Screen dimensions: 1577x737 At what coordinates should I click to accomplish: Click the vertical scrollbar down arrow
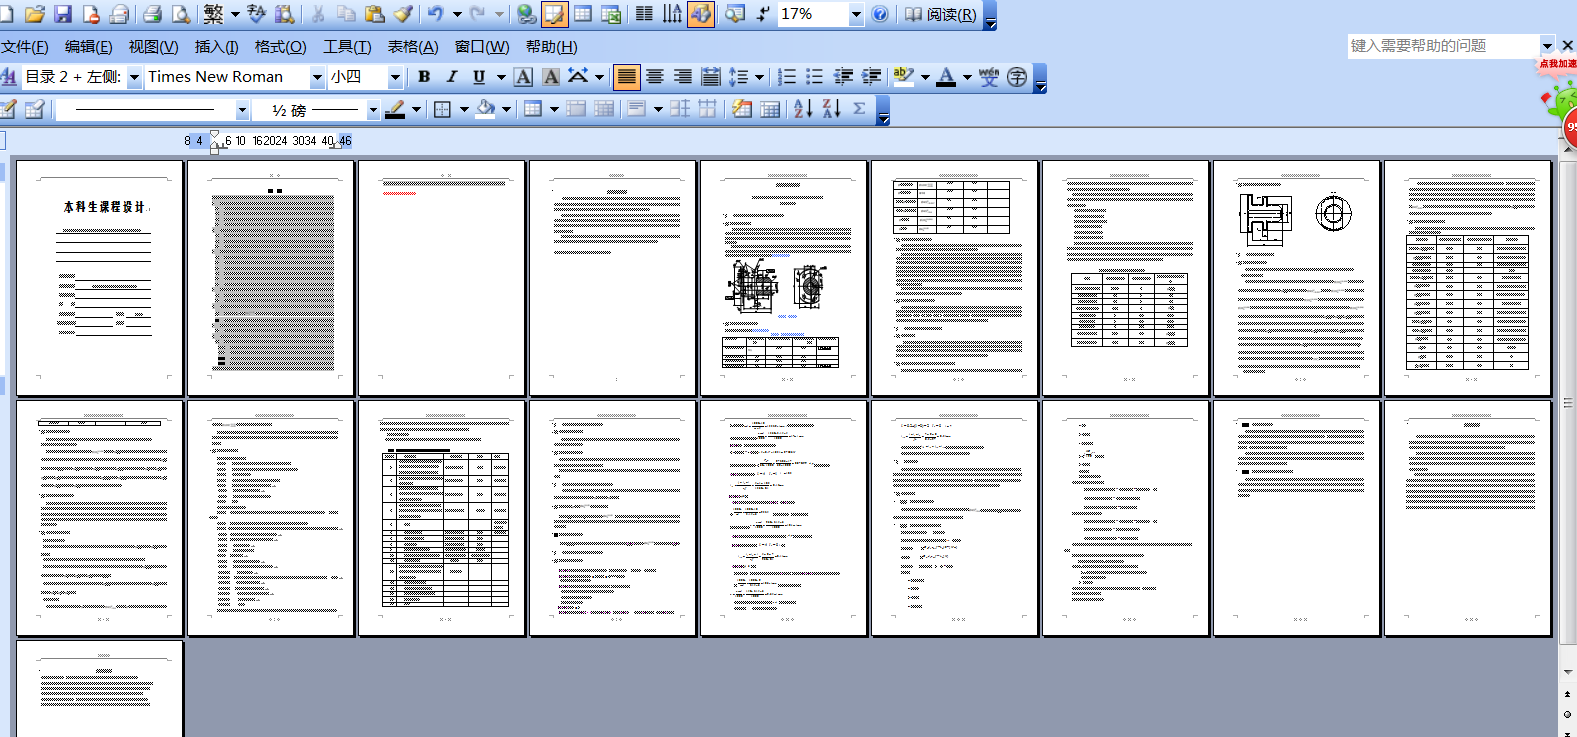point(1568,672)
